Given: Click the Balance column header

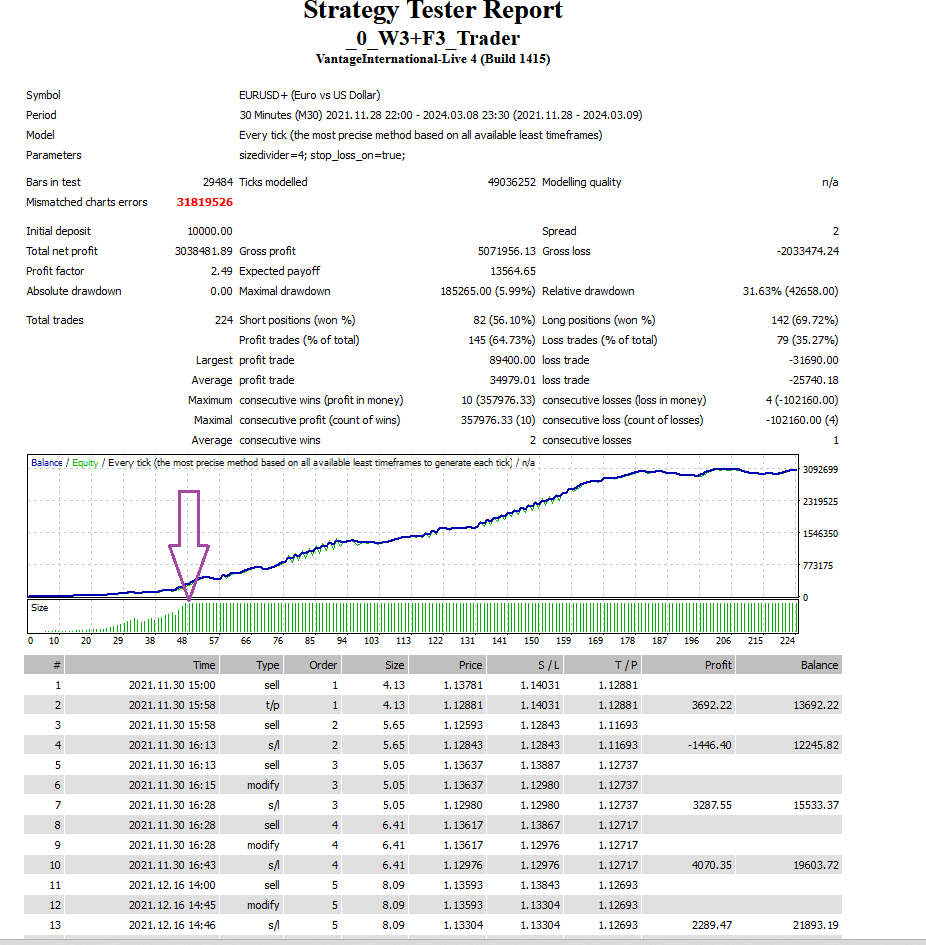Looking at the screenshot, I should pyautogui.click(x=819, y=665).
